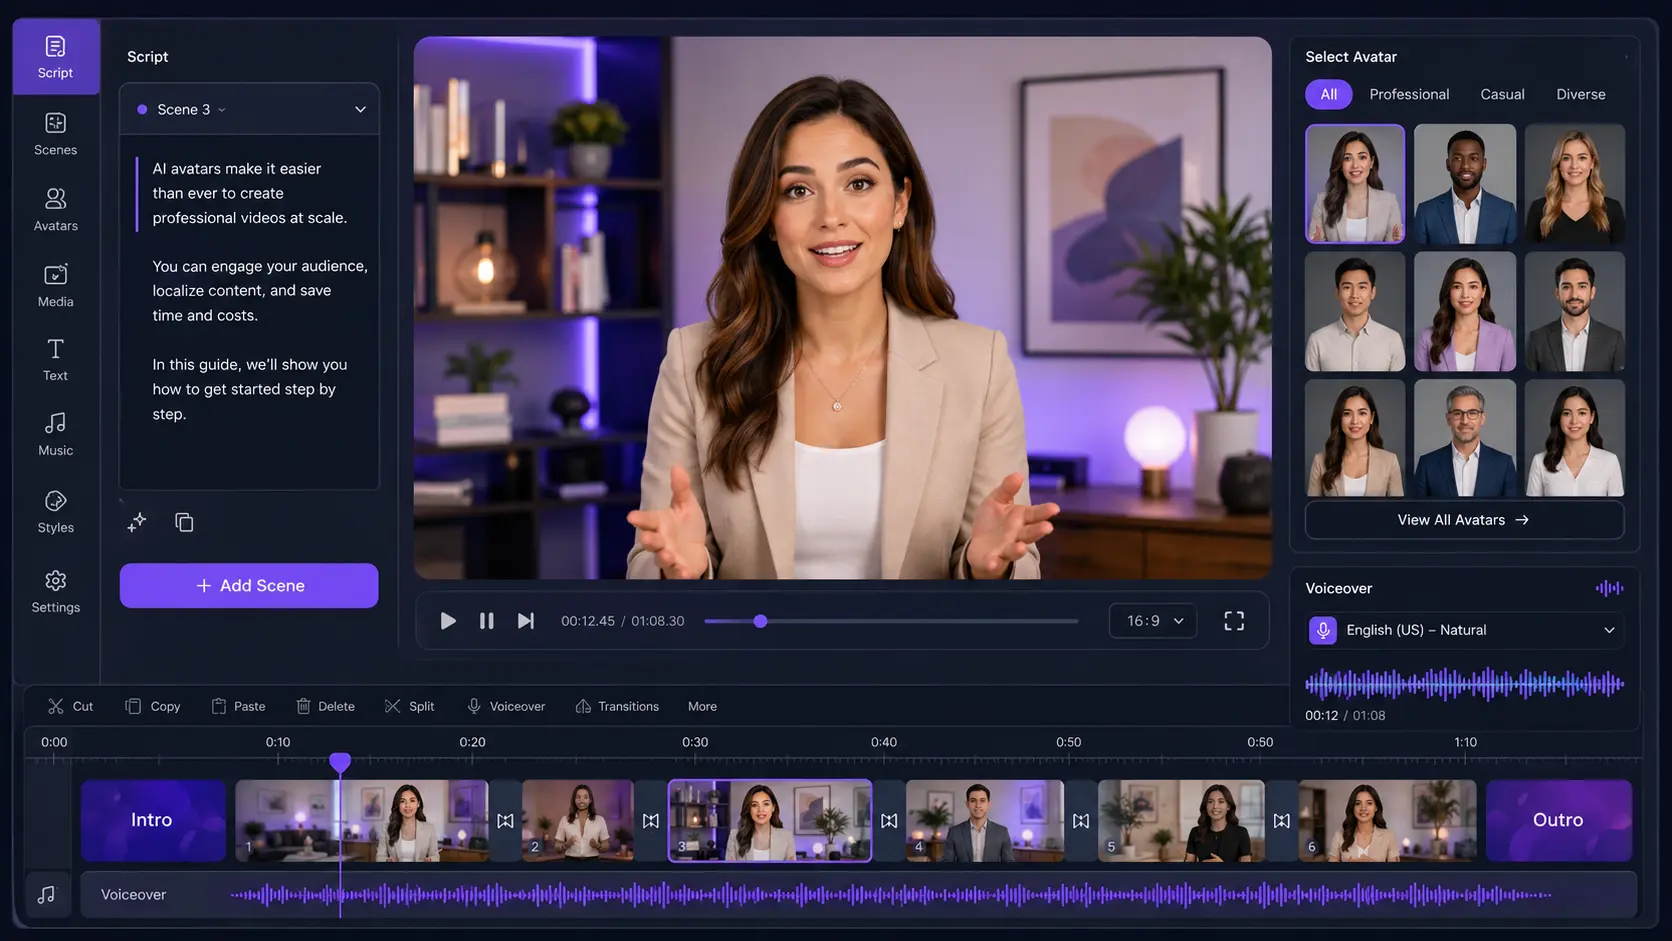1672x941 pixels.
Task: Open the Avatars sidebar section
Action: point(55,210)
